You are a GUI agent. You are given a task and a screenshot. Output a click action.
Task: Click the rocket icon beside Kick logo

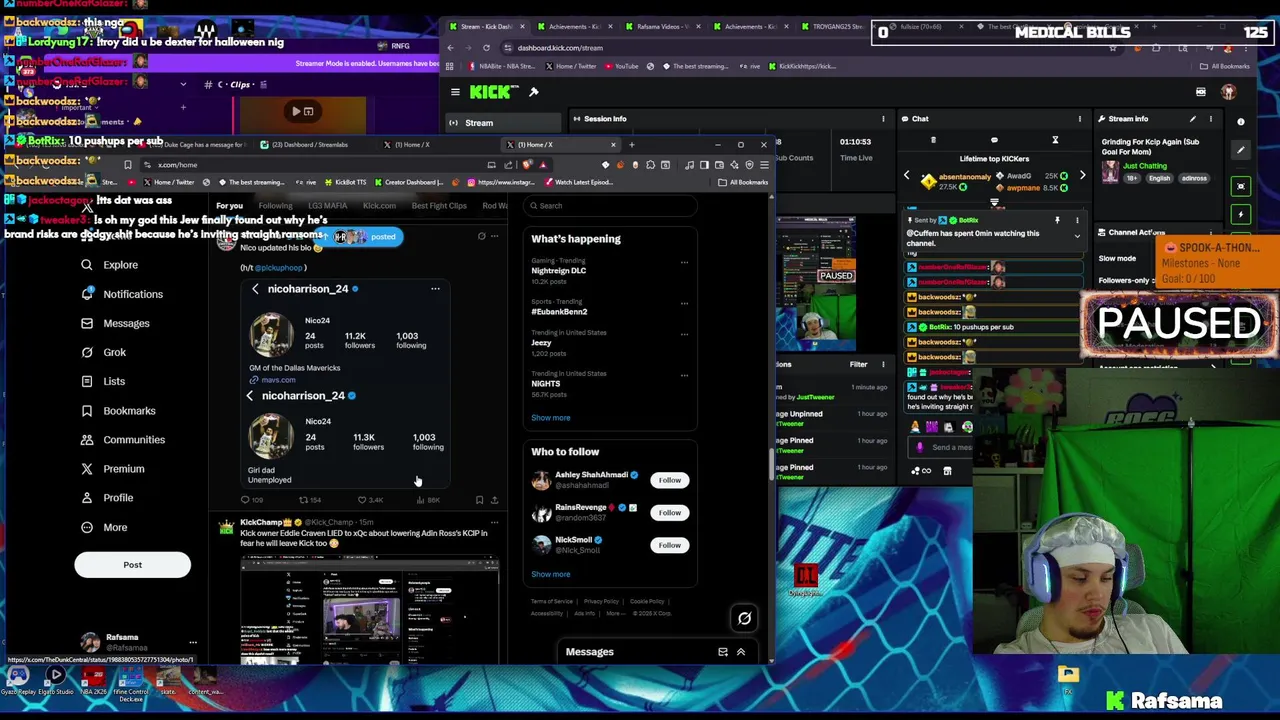click(534, 92)
